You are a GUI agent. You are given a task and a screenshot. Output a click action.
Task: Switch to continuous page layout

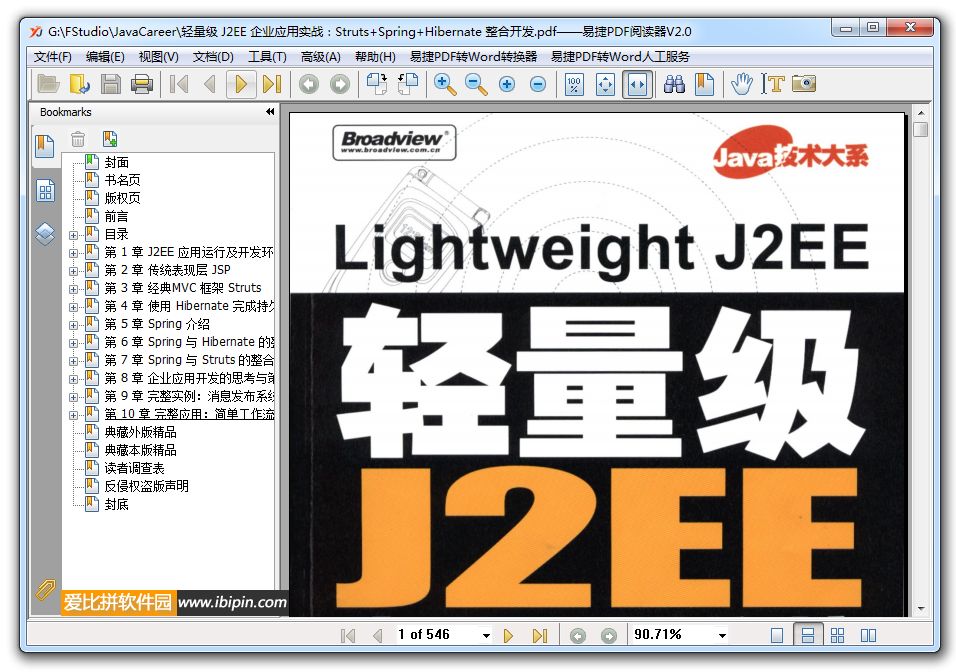808,635
